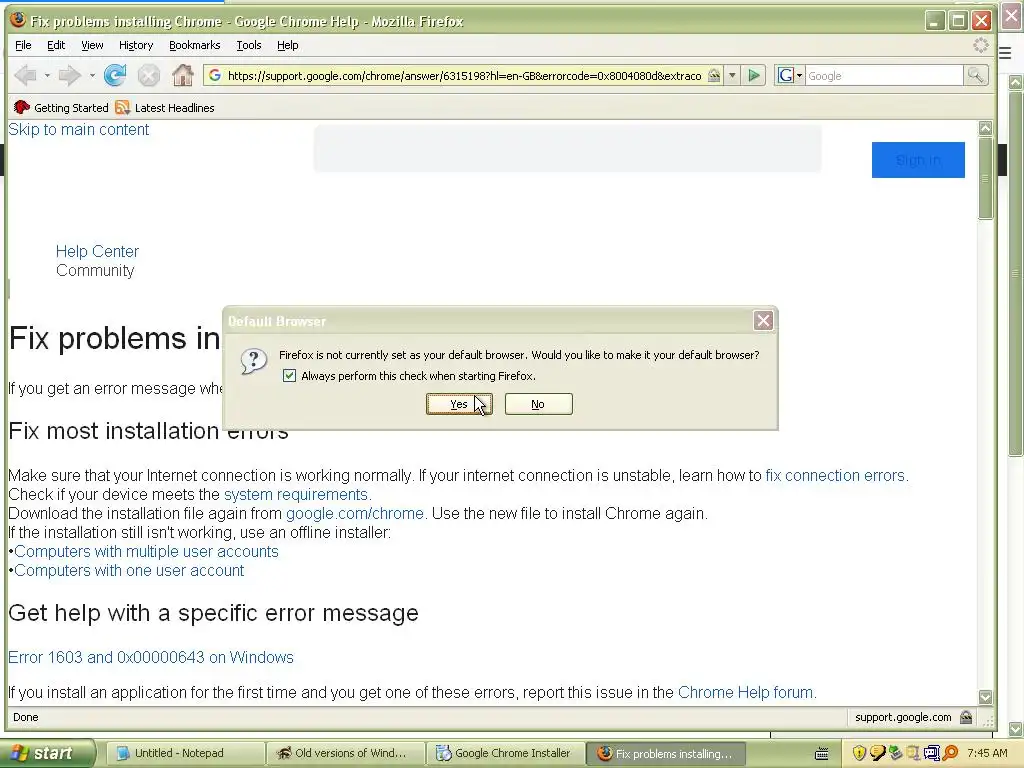
Task: Click the network computers tray icon
Action: pos(932,754)
